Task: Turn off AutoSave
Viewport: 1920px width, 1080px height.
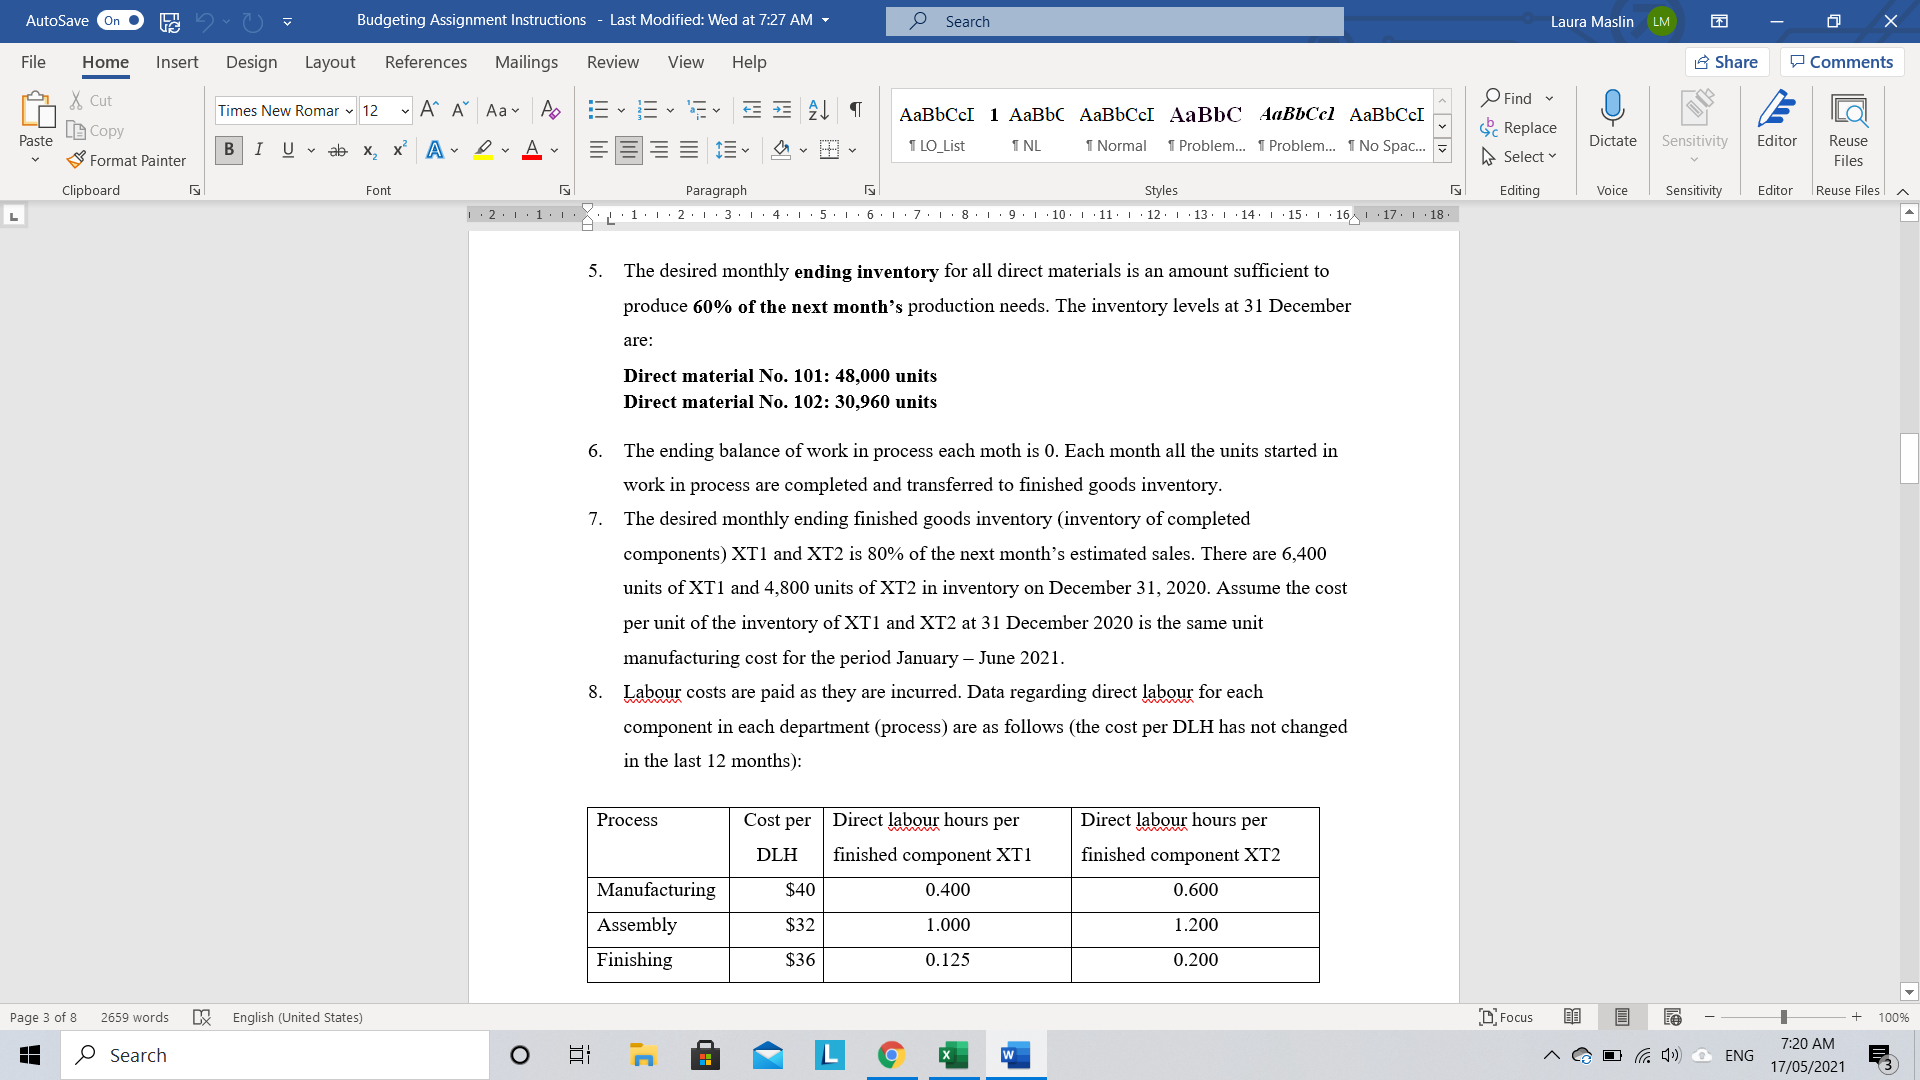Action: point(119,20)
